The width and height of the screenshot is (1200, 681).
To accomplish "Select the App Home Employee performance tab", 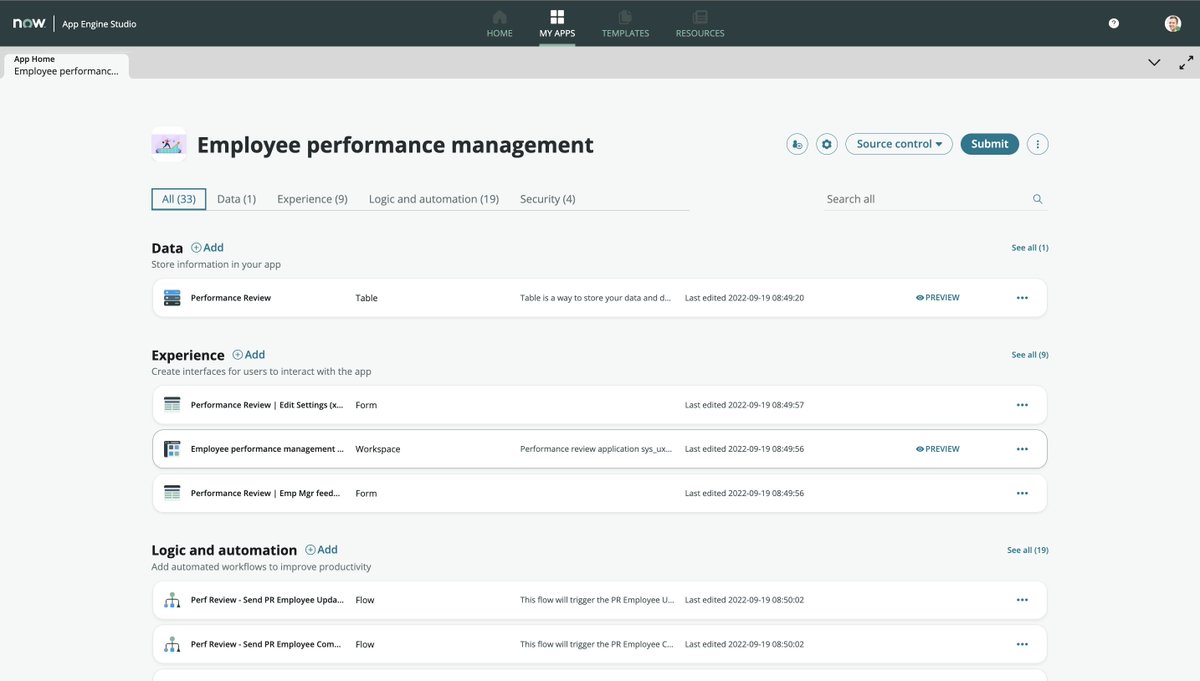I will (66, 65).
